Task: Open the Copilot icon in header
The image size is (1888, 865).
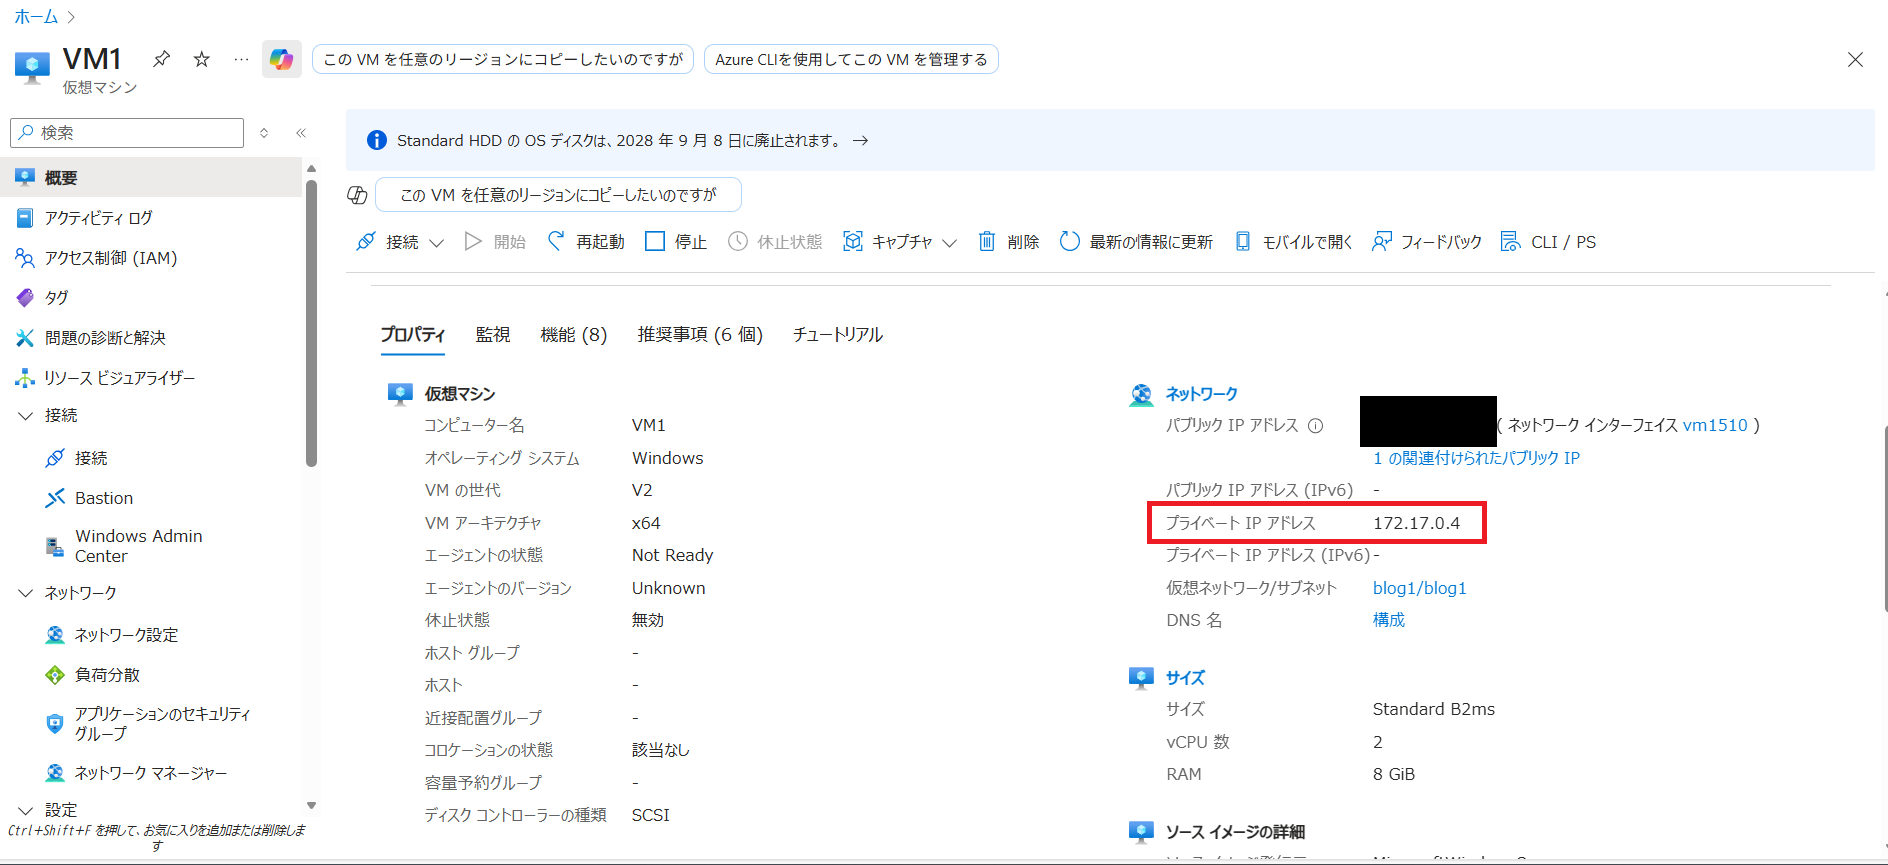Action: click(x=281, y=59)
